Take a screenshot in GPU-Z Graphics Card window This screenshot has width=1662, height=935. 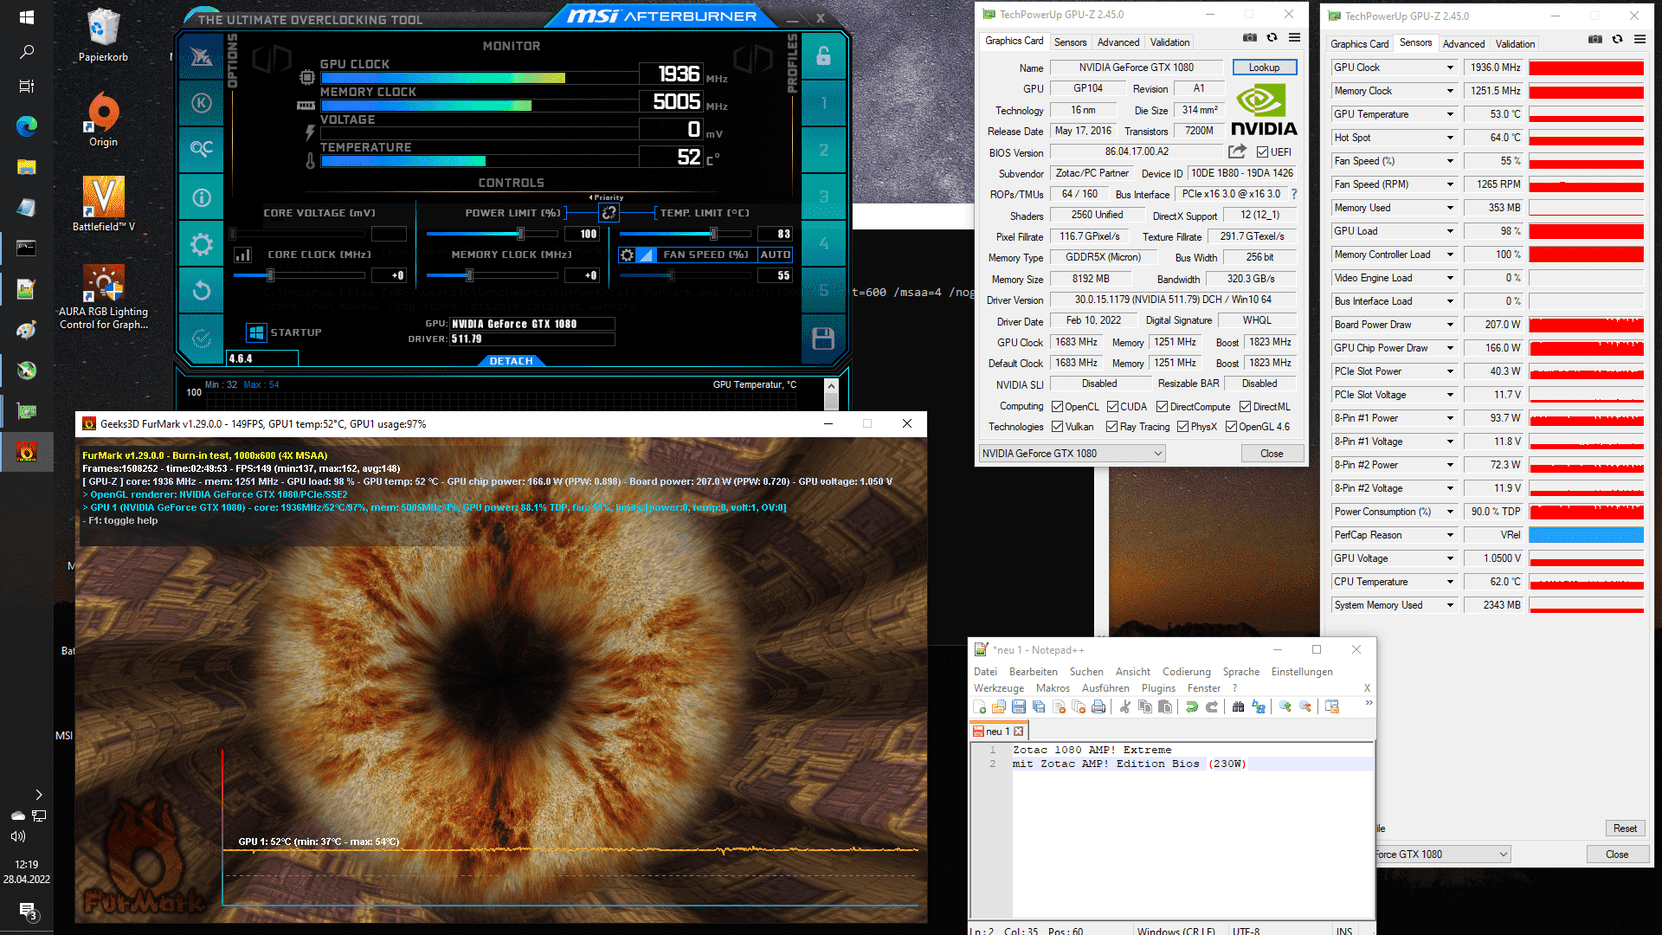point(1250,38)
